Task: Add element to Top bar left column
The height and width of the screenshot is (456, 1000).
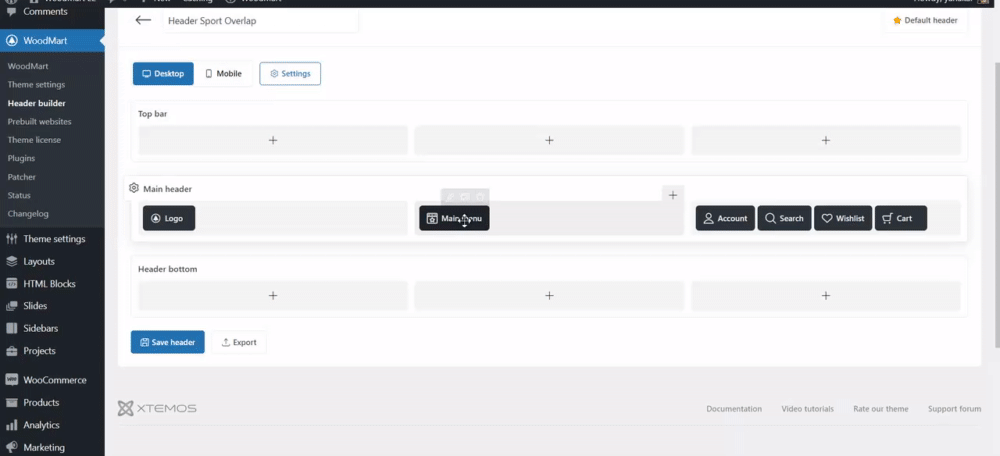Action: point(273,140)
